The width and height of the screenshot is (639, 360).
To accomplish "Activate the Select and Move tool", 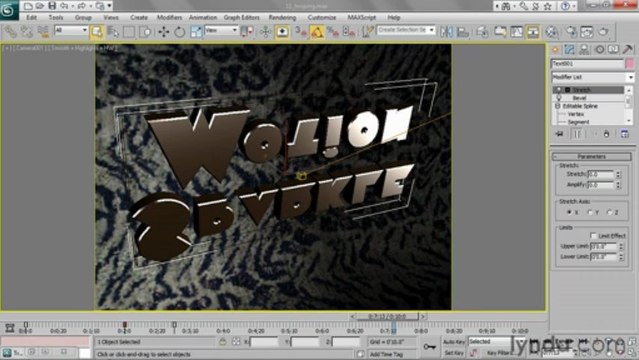I will tap(163, 32).
